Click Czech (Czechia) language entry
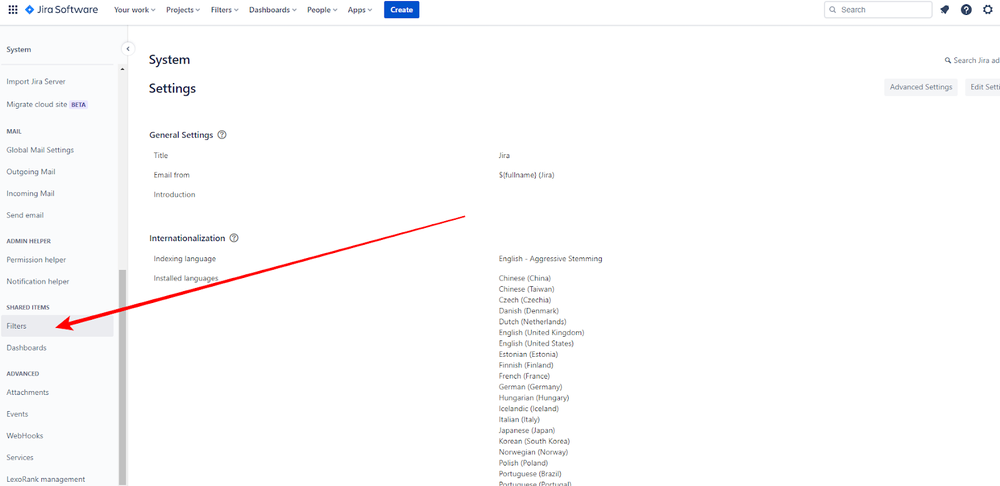 coord(525,300)
